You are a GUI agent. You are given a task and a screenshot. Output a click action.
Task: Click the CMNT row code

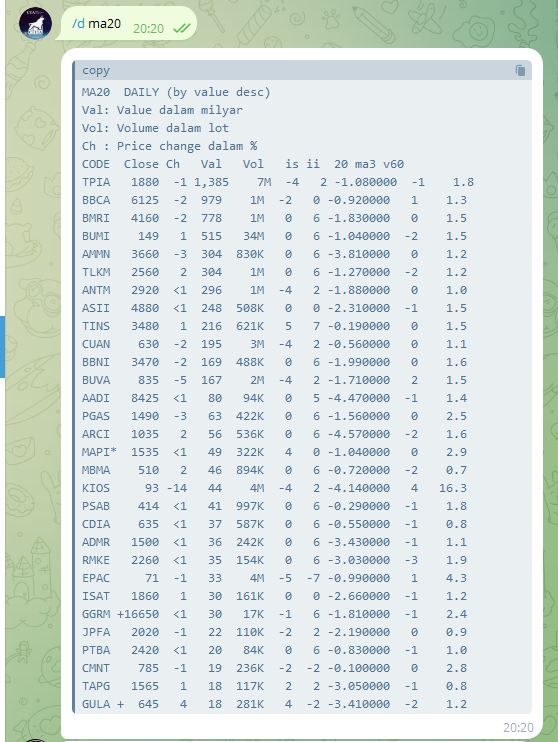tap(96, 667)
